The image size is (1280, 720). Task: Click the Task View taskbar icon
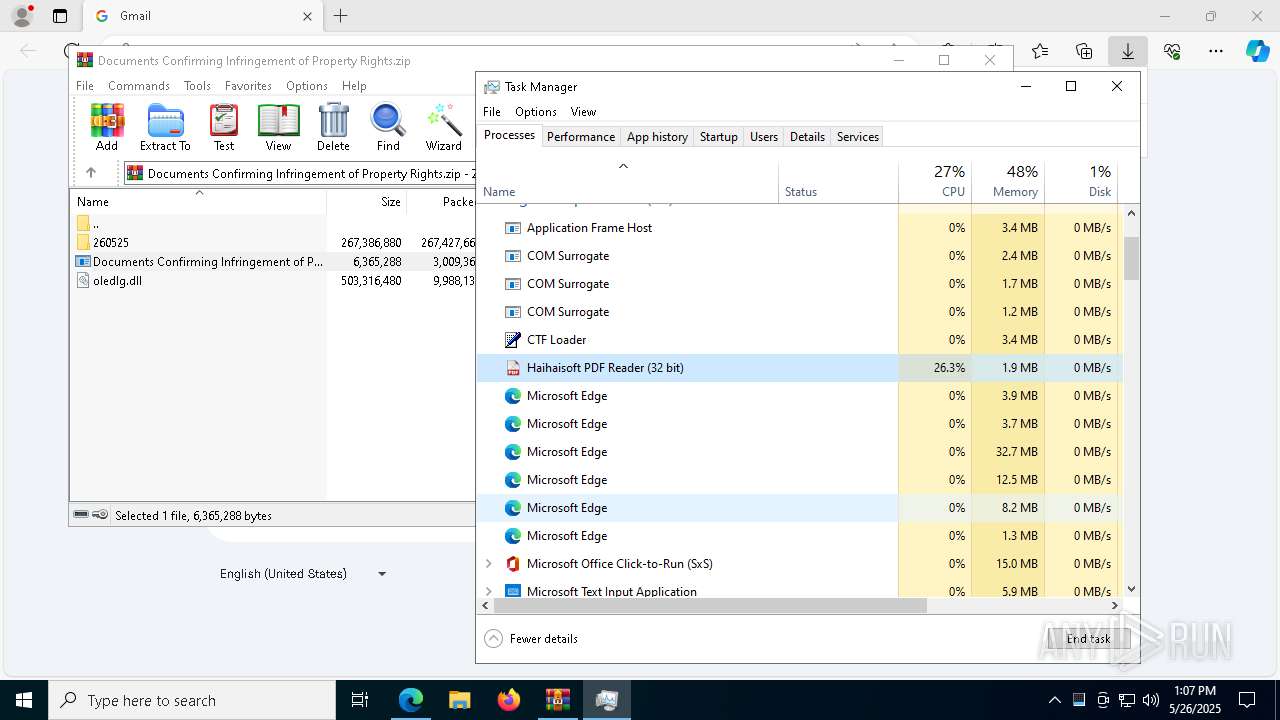coord(360,700)
